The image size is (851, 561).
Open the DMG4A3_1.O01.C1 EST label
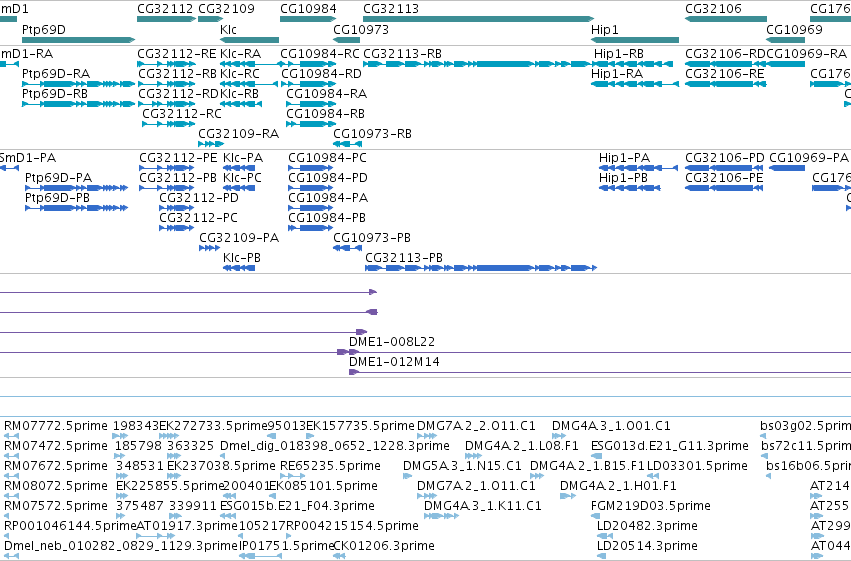tap(611, 426)
